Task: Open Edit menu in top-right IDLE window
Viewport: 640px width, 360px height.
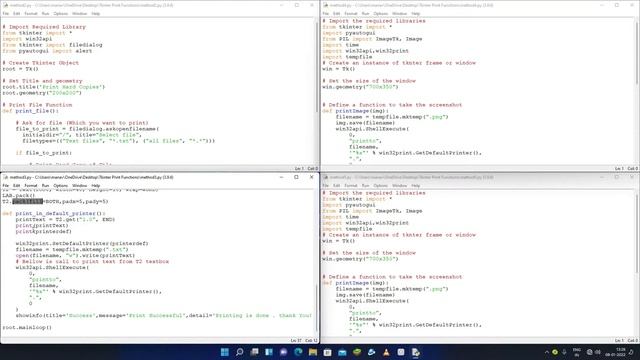Action: click(x=336, y=13)
